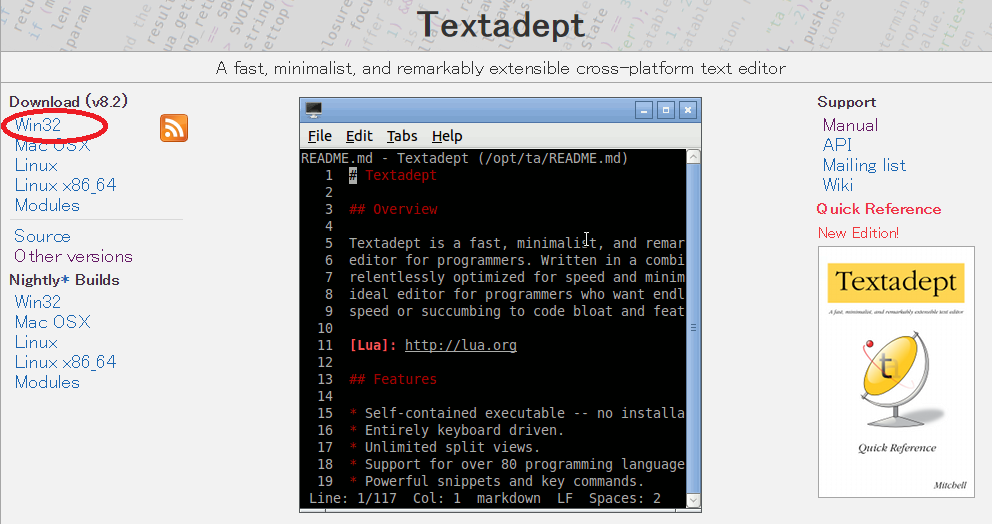Click the tagline 'A fast, minimalist' text
Screen dimensions: 992x524
point(500,68)
